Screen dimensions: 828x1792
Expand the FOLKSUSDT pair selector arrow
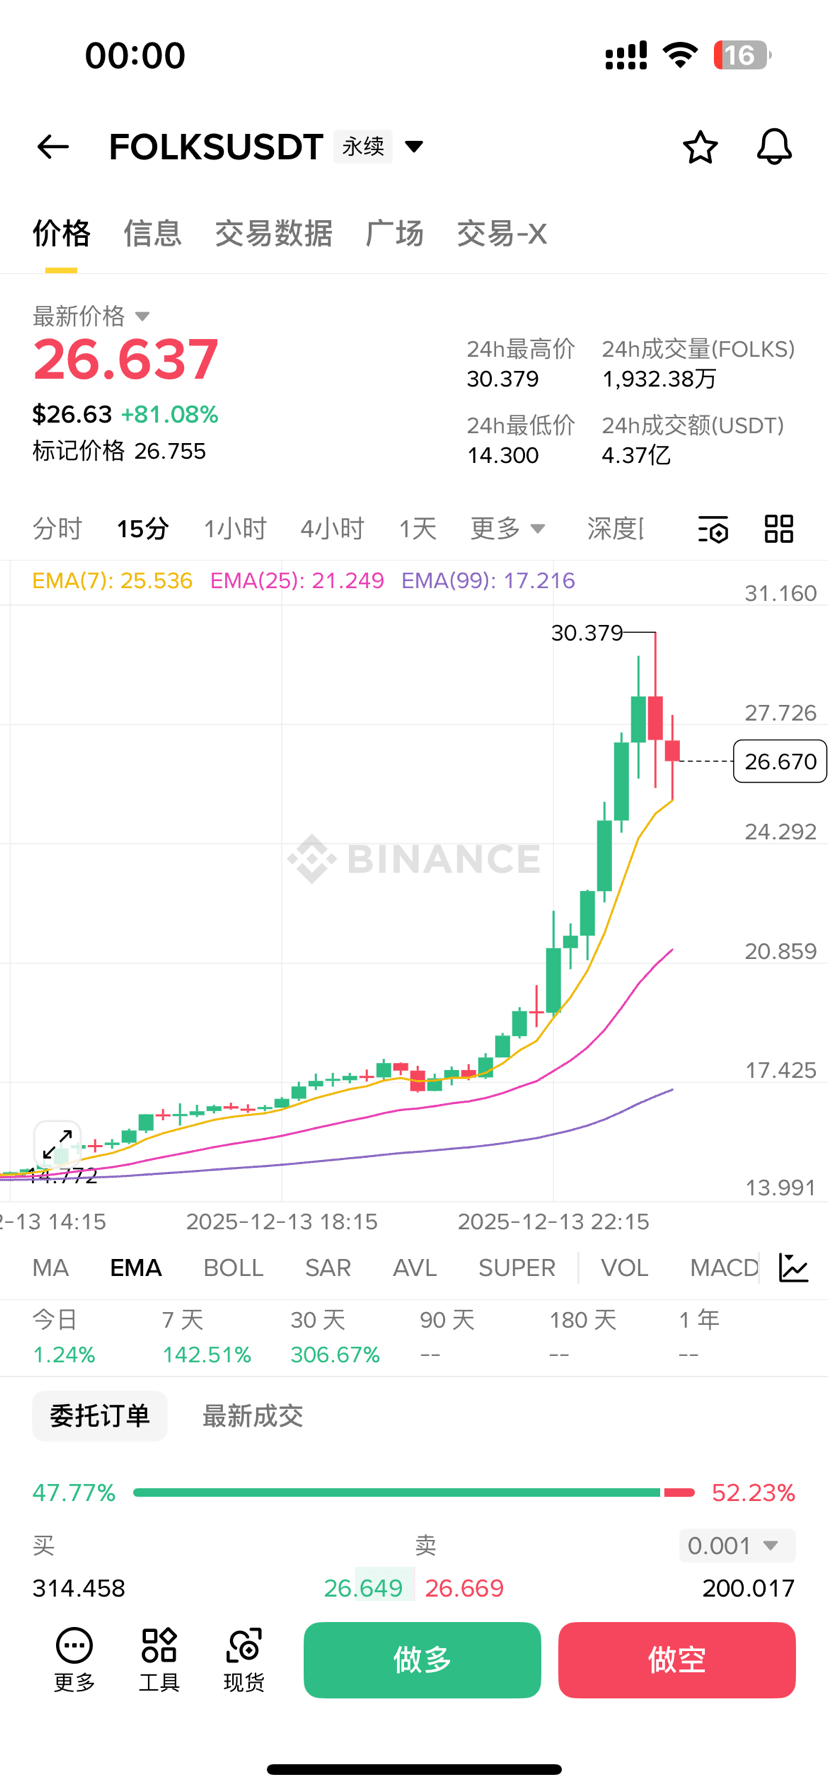point(414,147)
